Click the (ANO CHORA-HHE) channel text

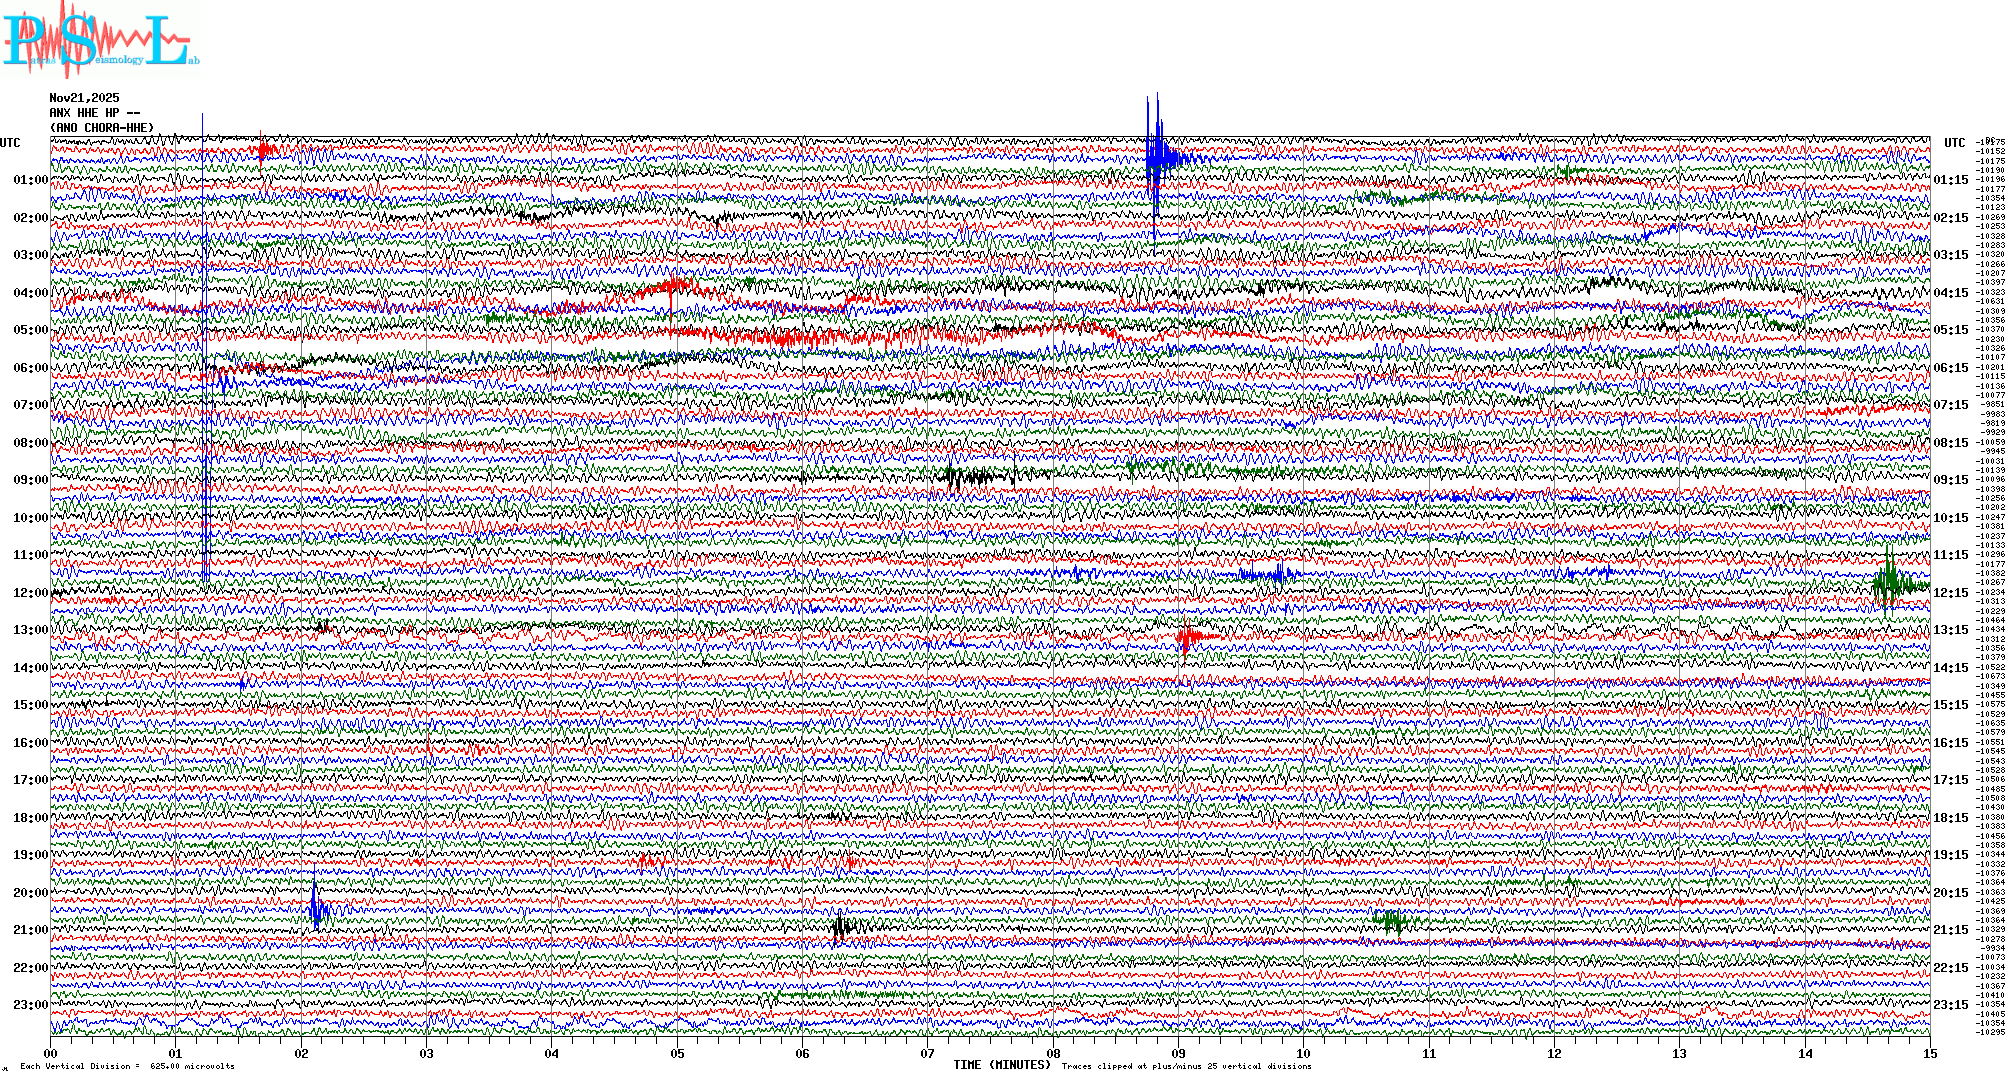pyautogui.click(x=102, y=128)
